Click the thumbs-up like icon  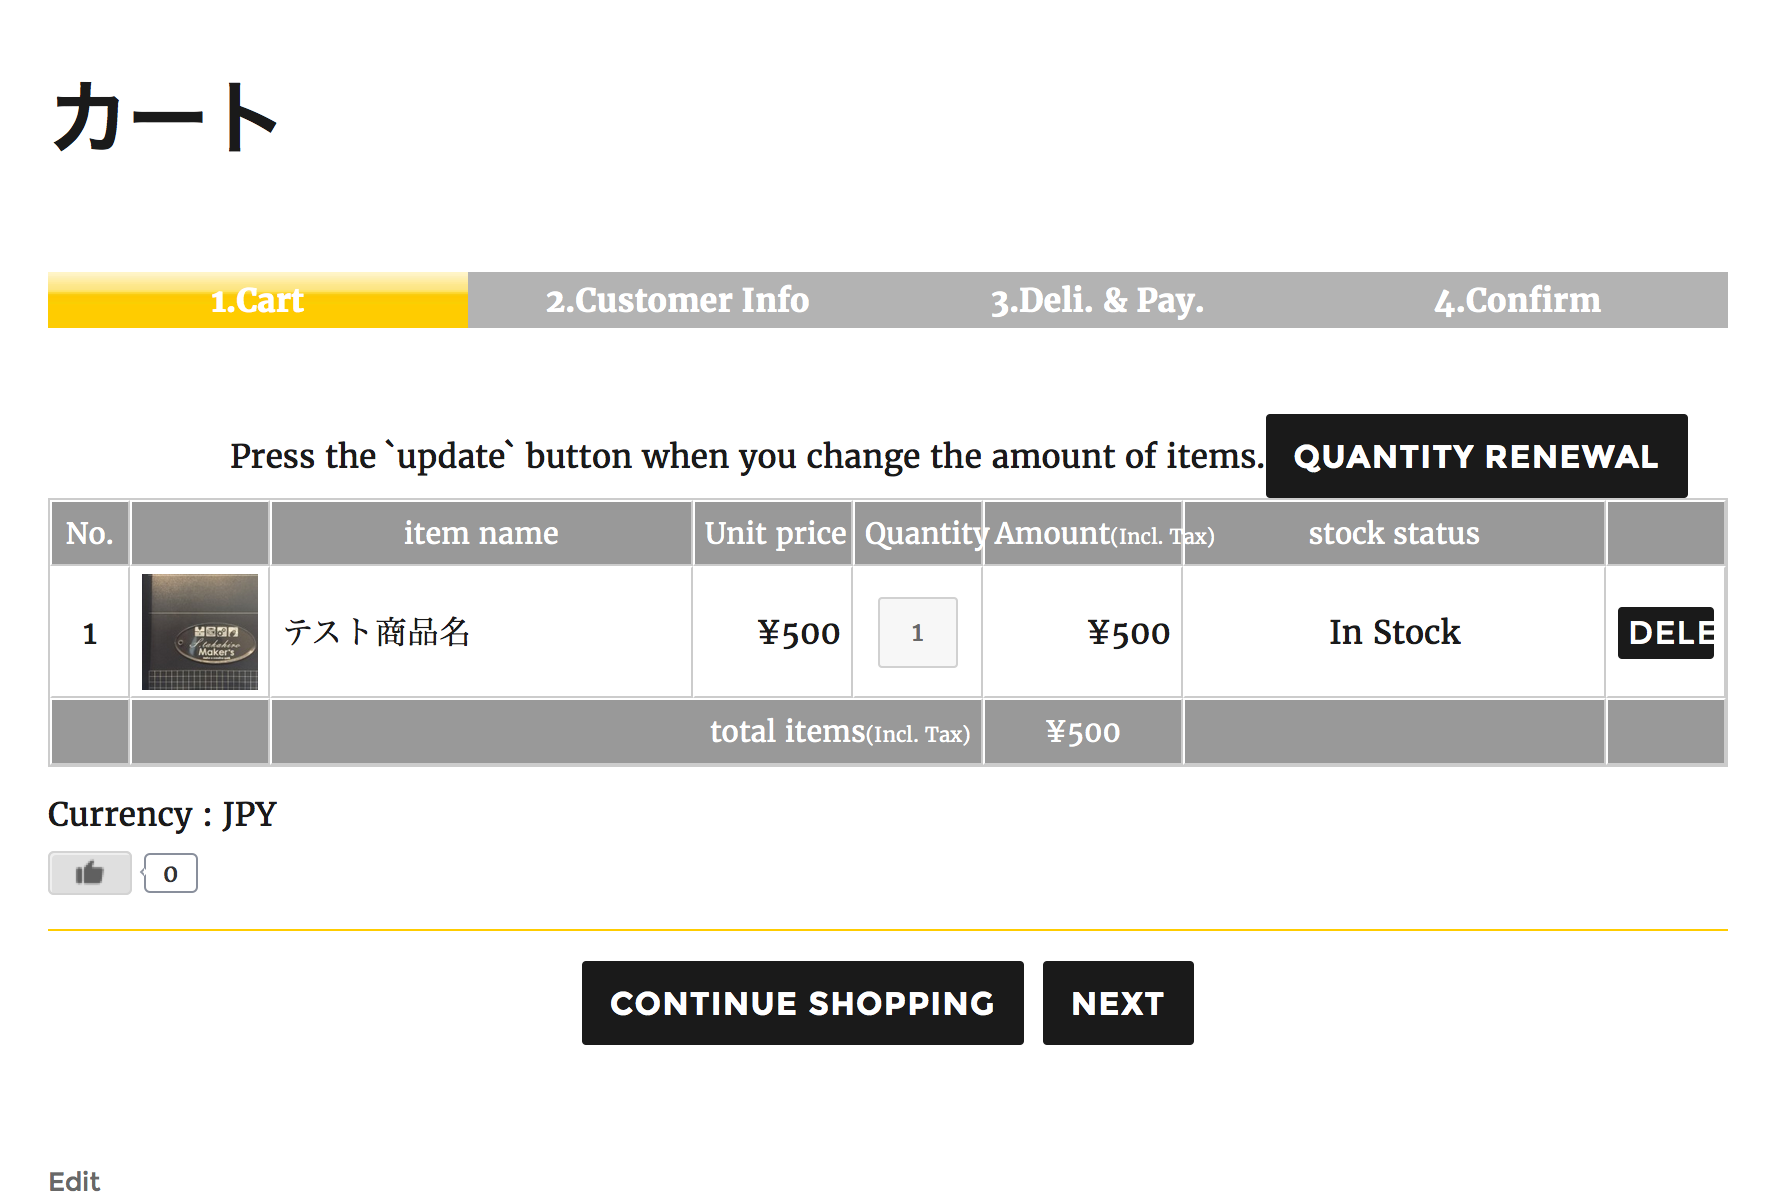(90, 873)
